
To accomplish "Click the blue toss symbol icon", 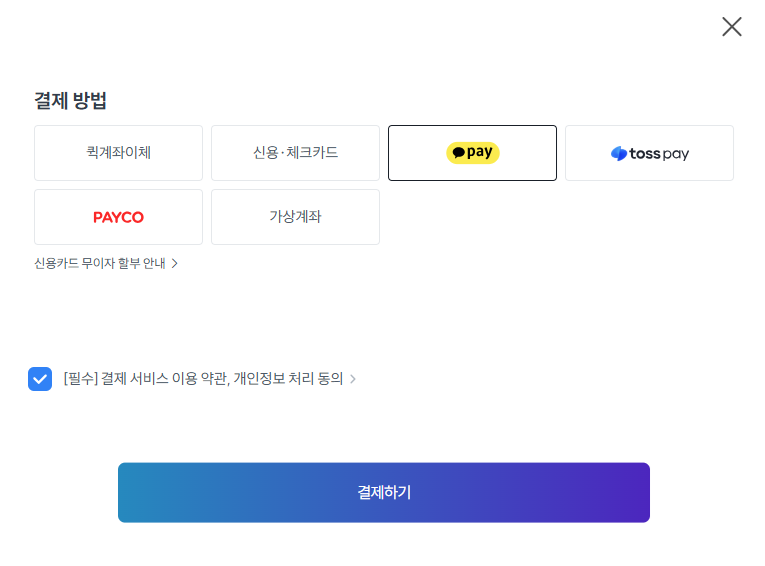I will 619,154.
